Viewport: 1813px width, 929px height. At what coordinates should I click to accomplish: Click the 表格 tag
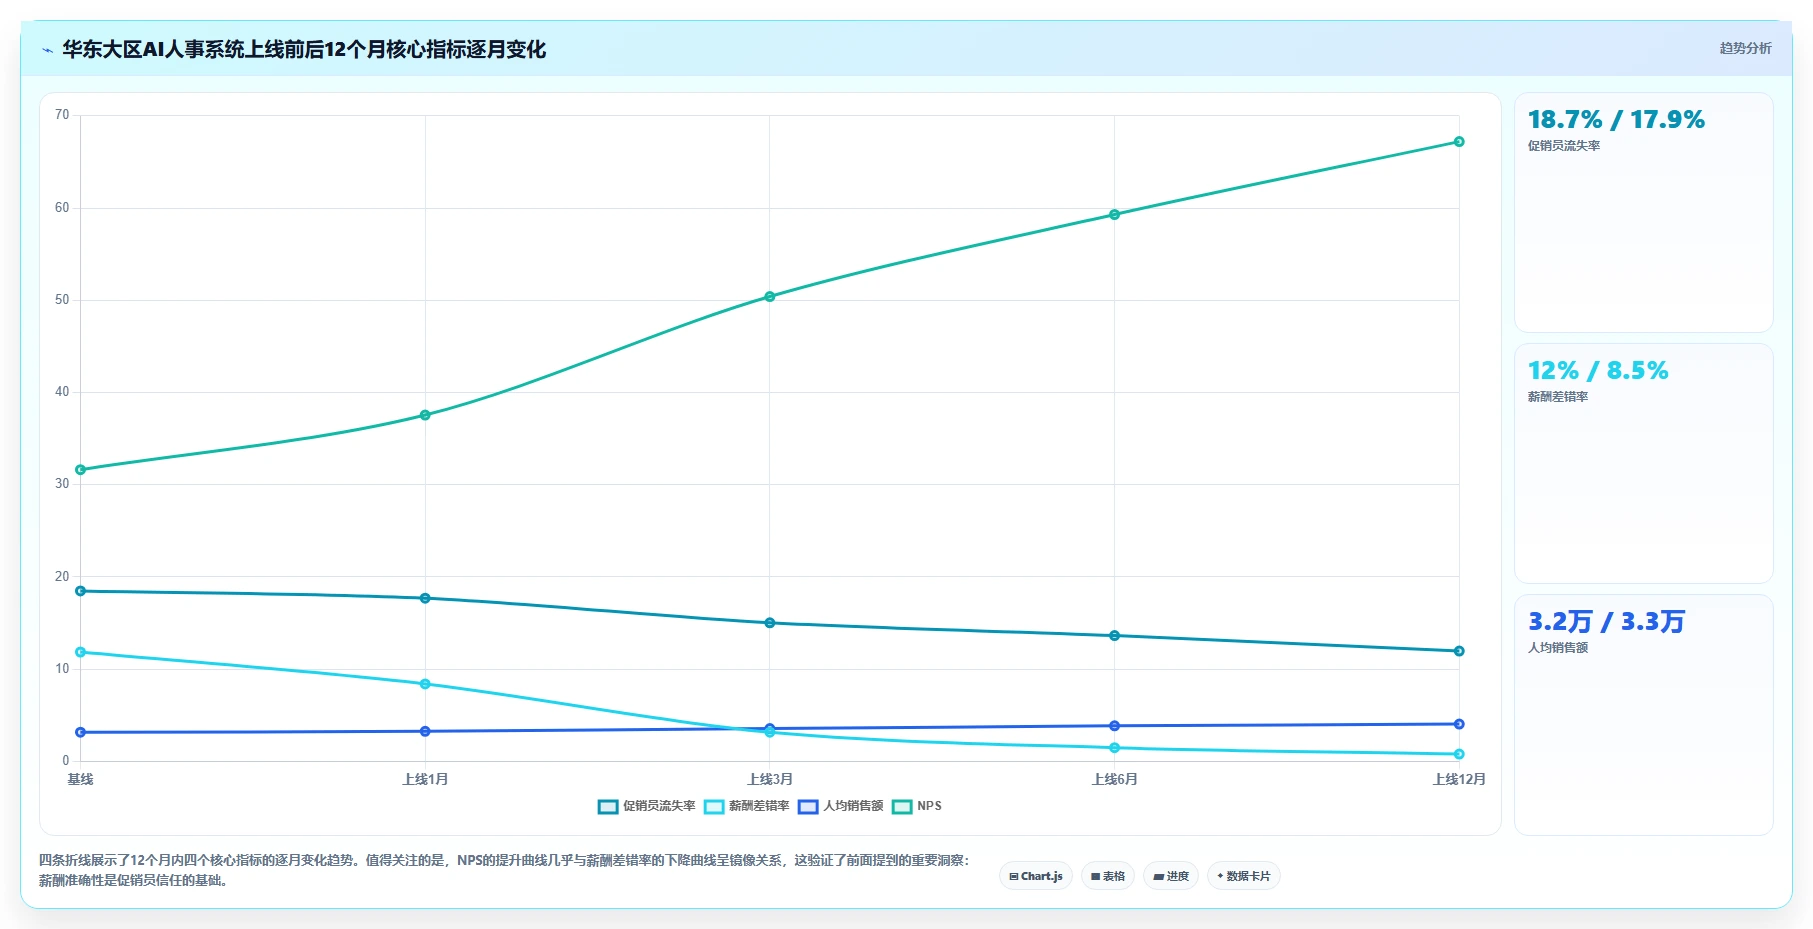pos(1108,876)
